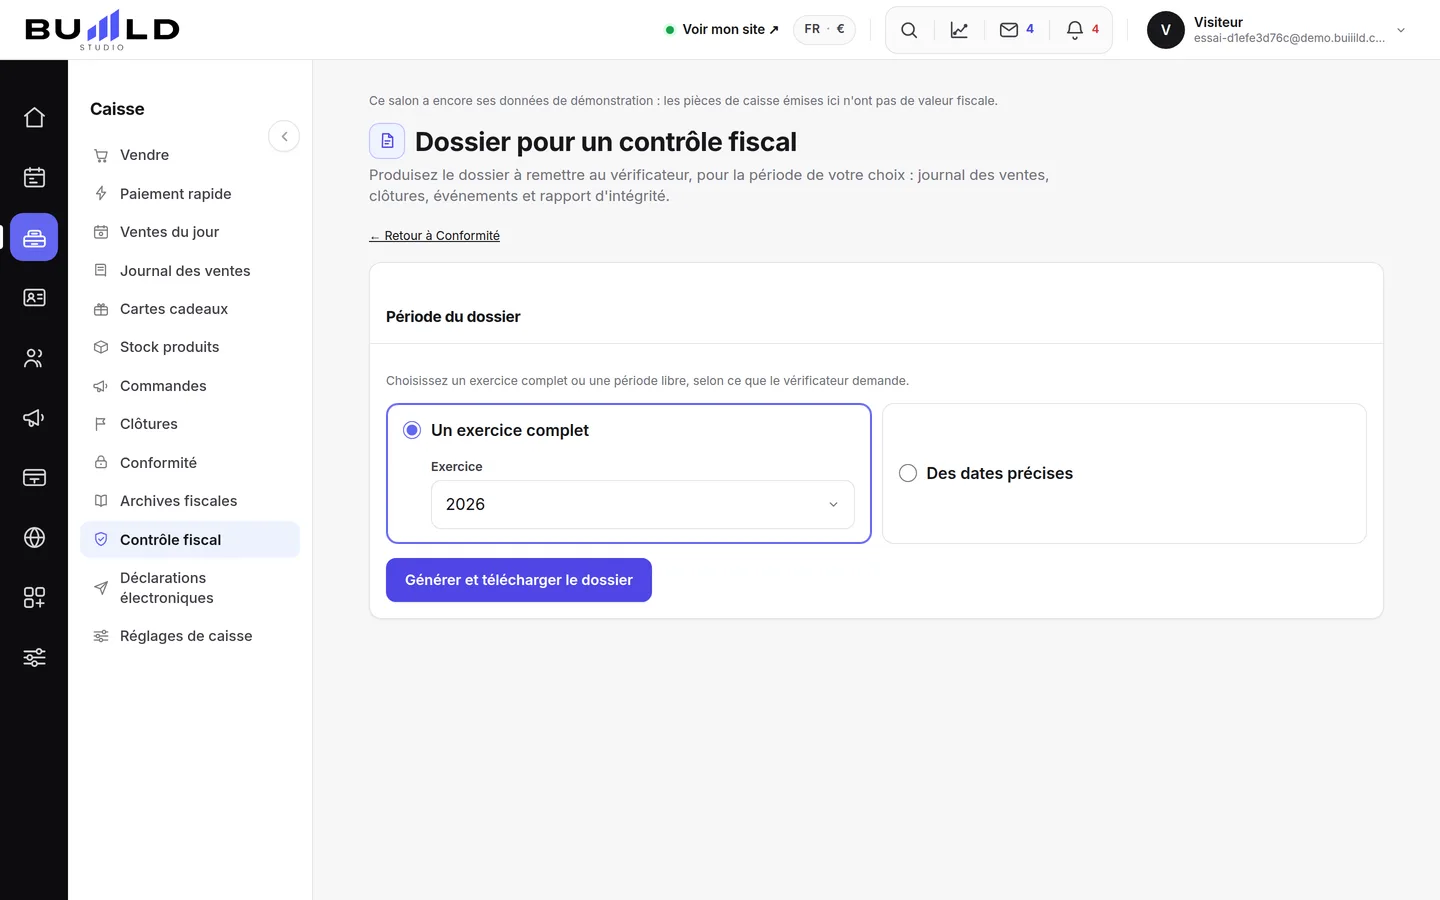This screenshot has width=1440, height=900.
Task: Click the search magnifier icon
Action: click(x=909, y=30)
